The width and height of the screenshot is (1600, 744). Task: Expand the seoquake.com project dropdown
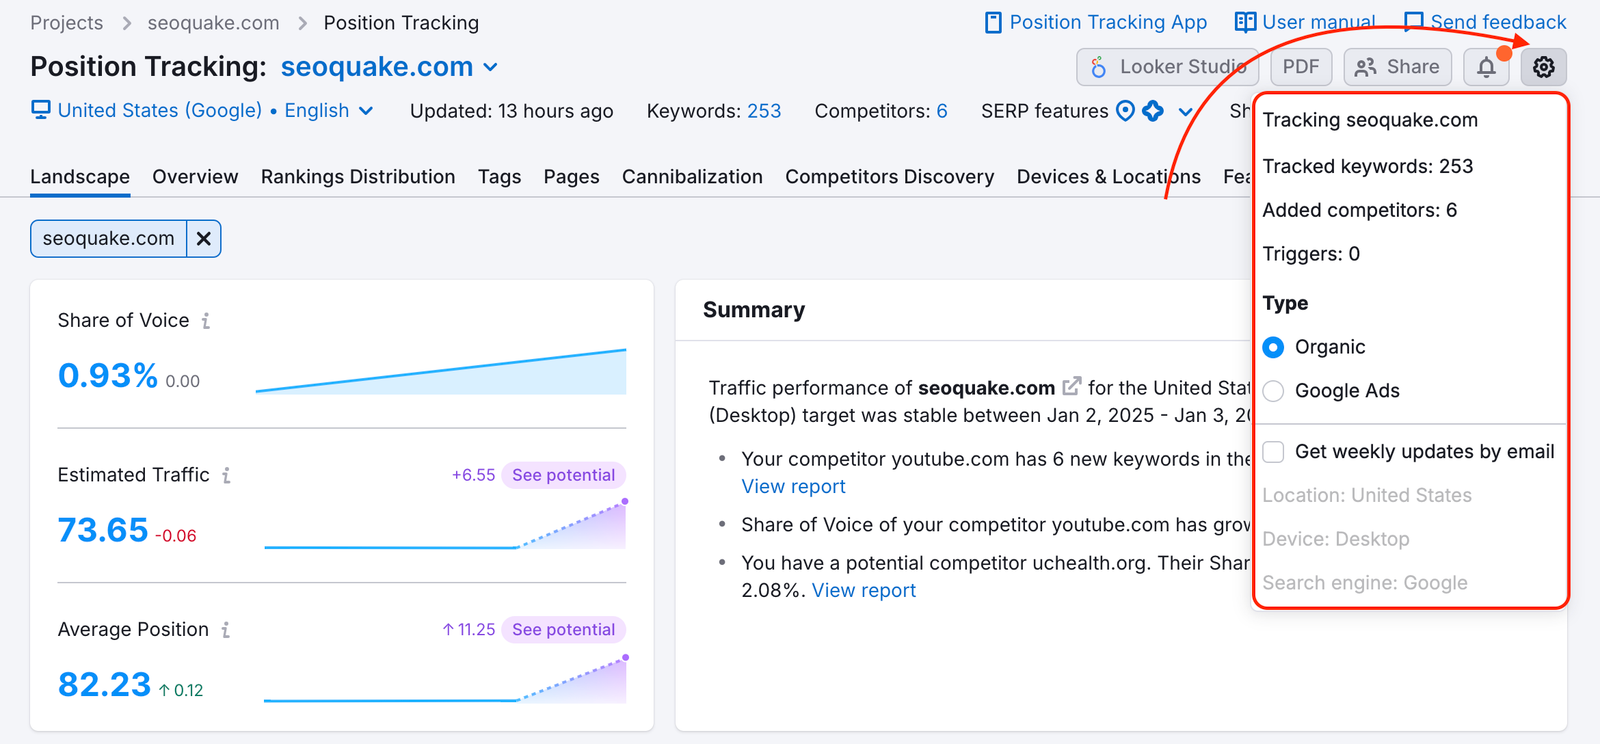tap(491, 67)
